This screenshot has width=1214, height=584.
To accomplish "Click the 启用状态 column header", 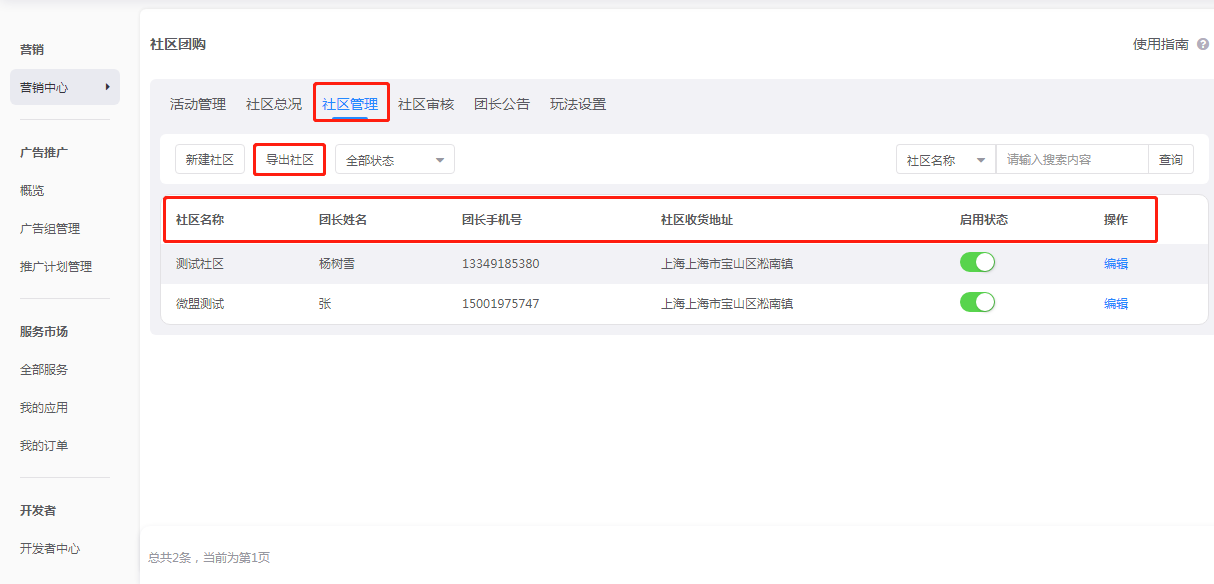I will (984, 220).
